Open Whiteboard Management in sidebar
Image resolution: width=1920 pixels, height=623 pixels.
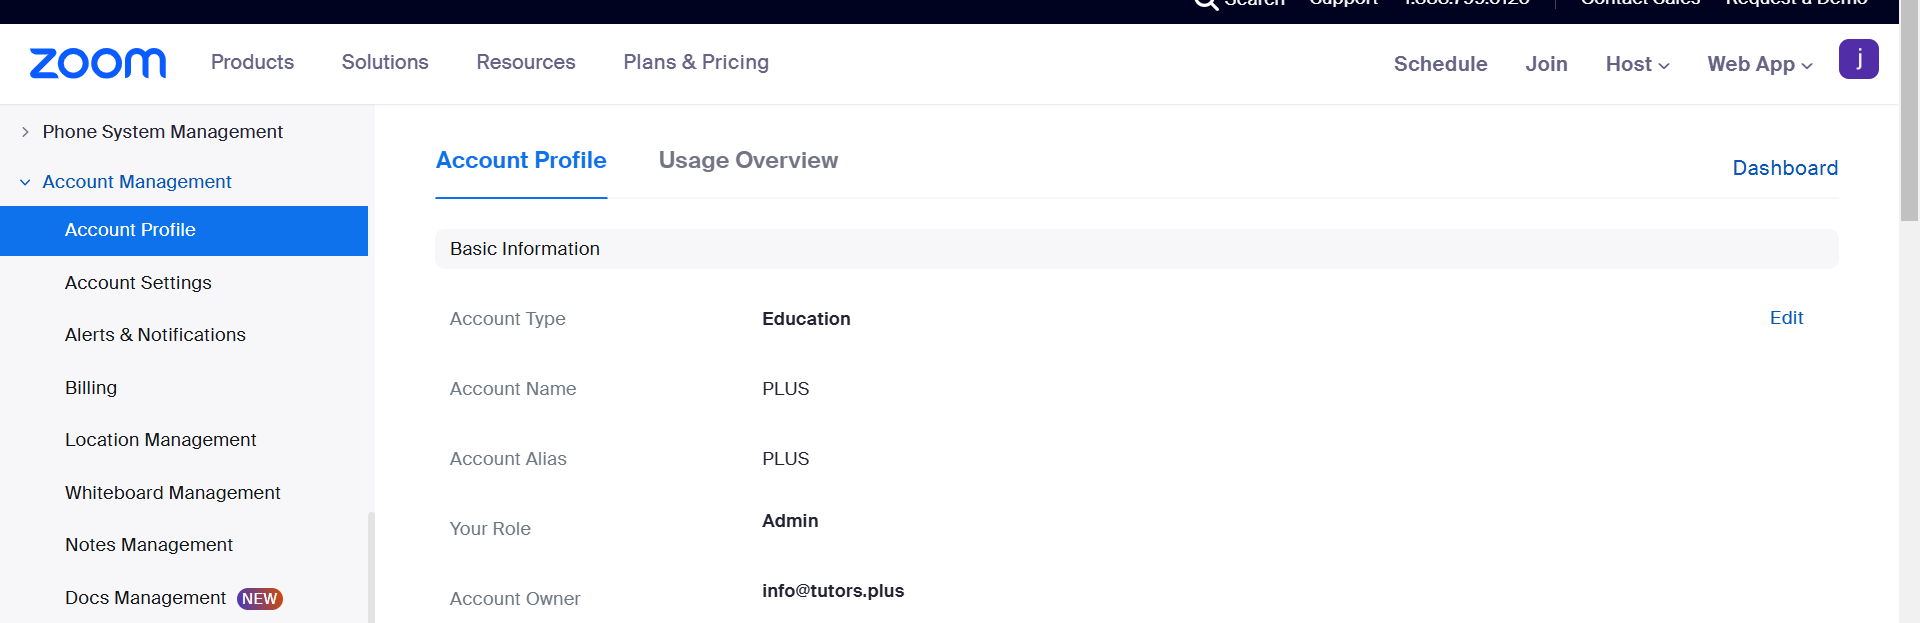(172, 493)
